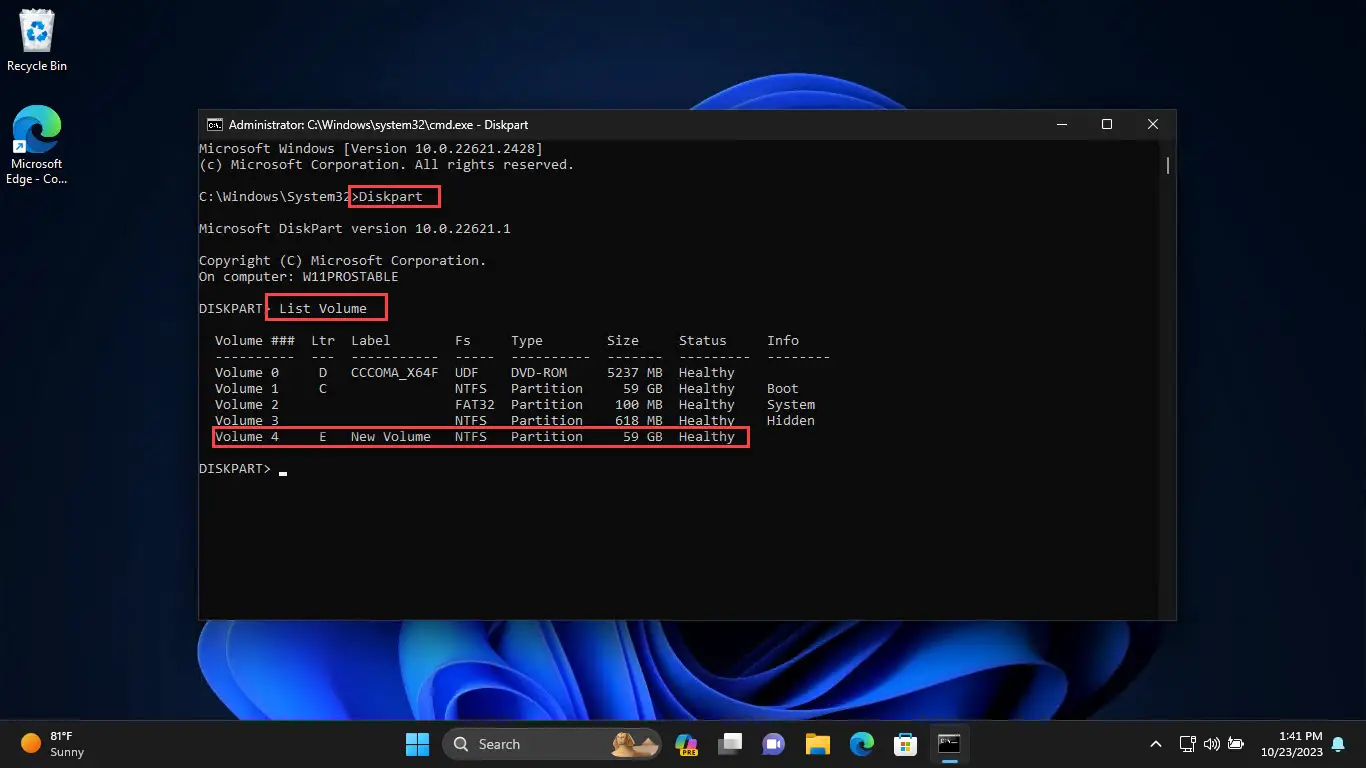
Task: Open notifications bell icon
Action: pos(1338,744)
